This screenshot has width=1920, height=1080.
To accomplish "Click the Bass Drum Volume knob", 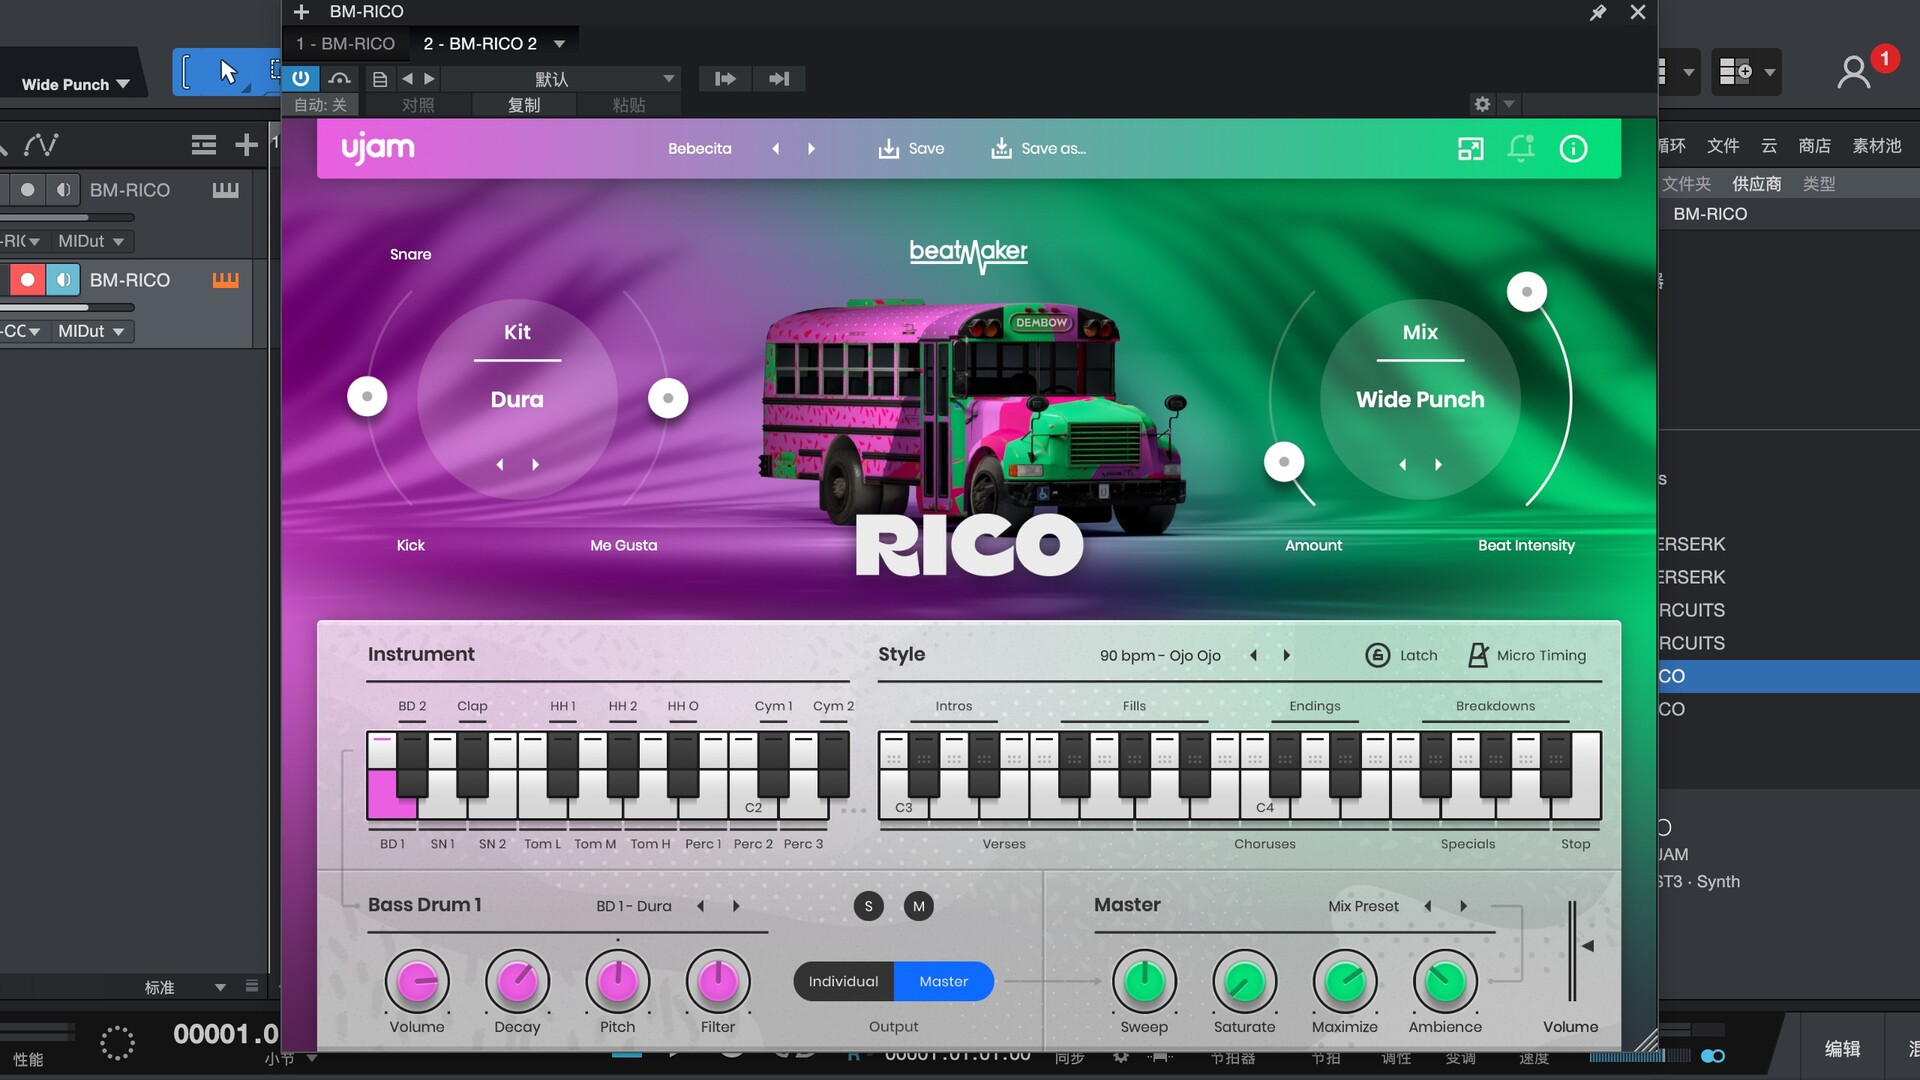I will click(417, 982).
